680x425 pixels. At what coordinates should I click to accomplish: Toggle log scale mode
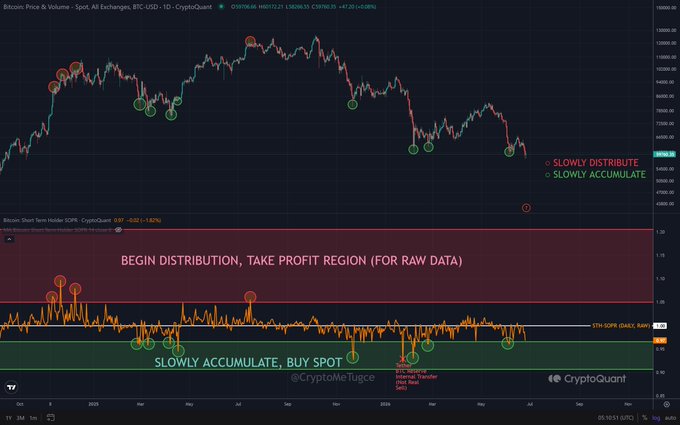click(656, 418)
